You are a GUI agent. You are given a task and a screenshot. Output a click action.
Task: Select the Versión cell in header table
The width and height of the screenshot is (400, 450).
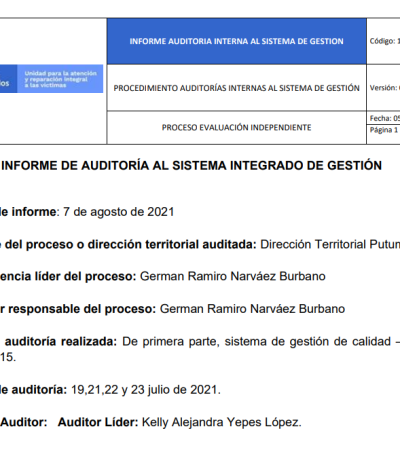pos(384,88)
